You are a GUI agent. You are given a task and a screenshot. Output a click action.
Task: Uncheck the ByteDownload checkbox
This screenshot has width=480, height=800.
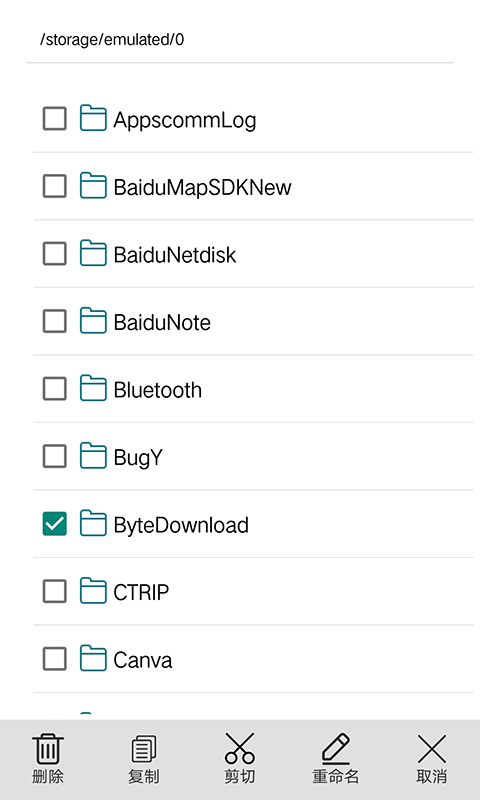pos(55,523)
